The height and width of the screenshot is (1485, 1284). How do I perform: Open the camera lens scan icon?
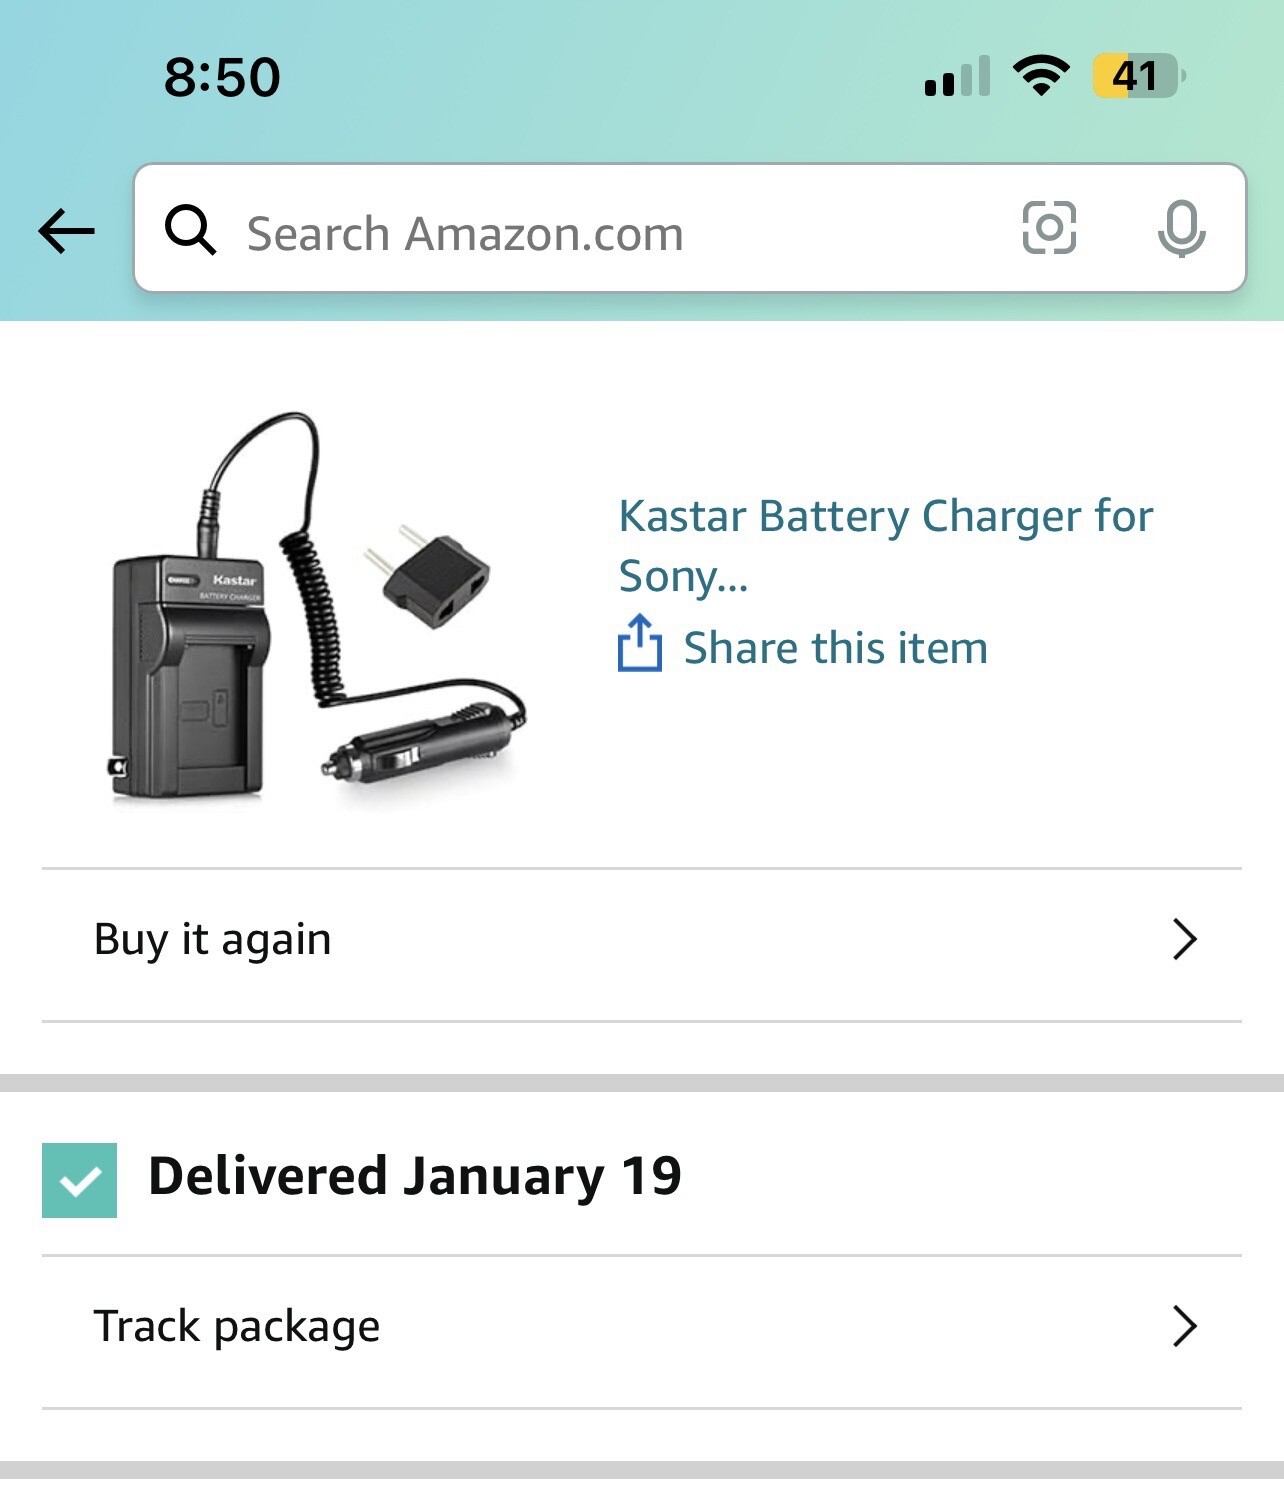pos(1049,228)
